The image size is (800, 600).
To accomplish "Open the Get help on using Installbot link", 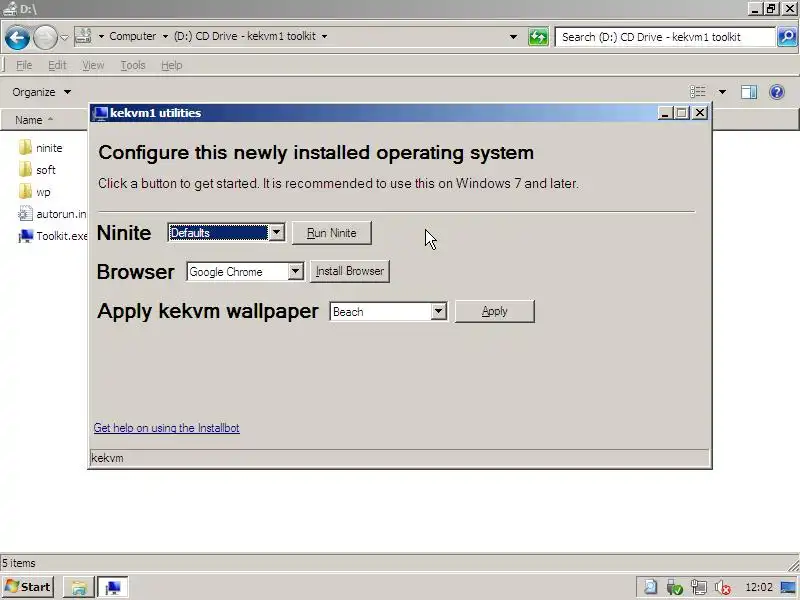I will click(x=166, y=428).
